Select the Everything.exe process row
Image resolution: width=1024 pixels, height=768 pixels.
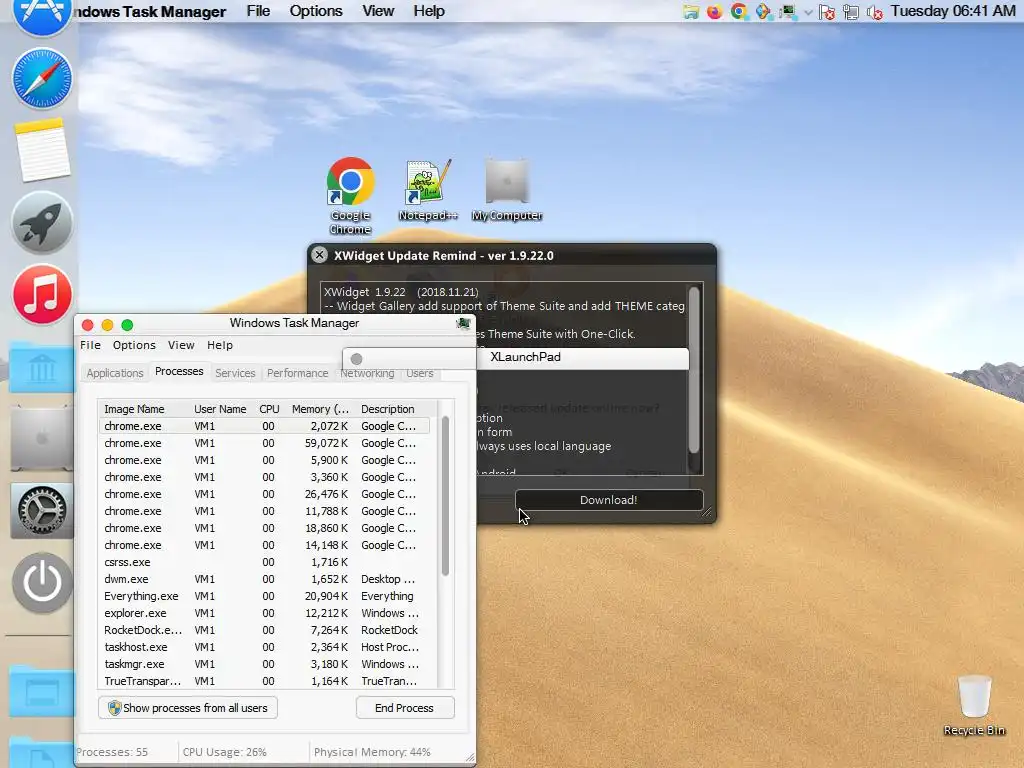click(x=264, y=596)
